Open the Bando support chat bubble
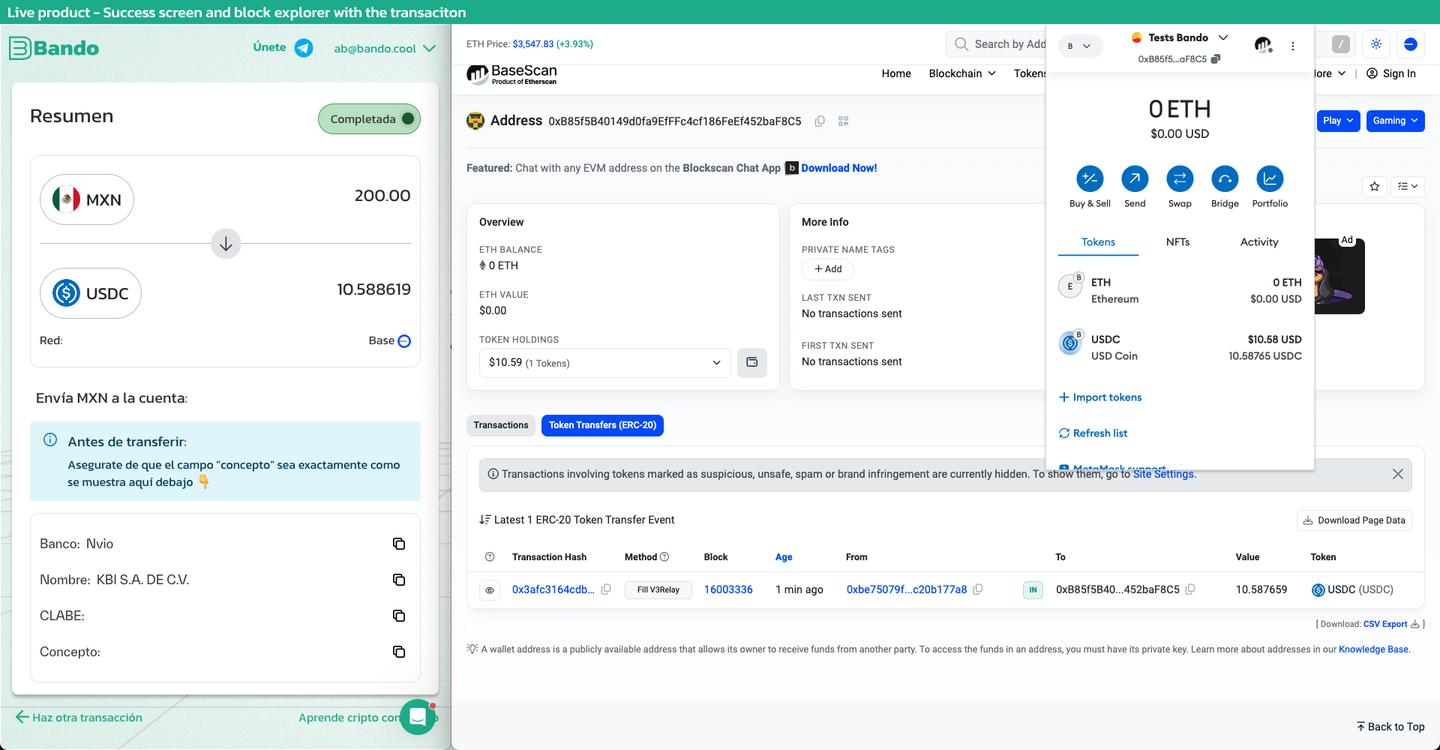The width and height of the screenshot is (1440, 750). [418, 717]
